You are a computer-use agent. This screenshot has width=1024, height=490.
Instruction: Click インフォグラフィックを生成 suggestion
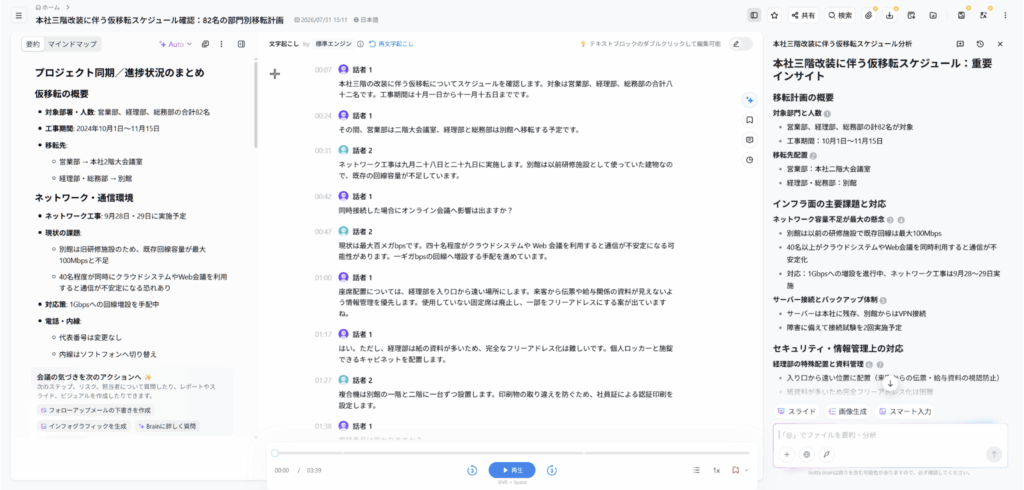(x=84, y=426)
